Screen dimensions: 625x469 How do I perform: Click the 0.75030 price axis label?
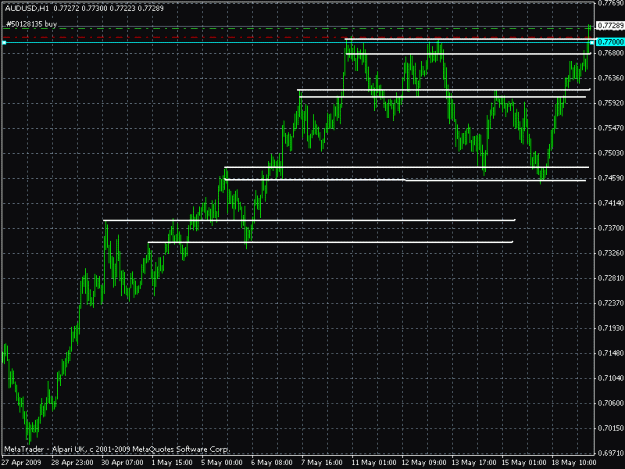click(x=610, y=153)
